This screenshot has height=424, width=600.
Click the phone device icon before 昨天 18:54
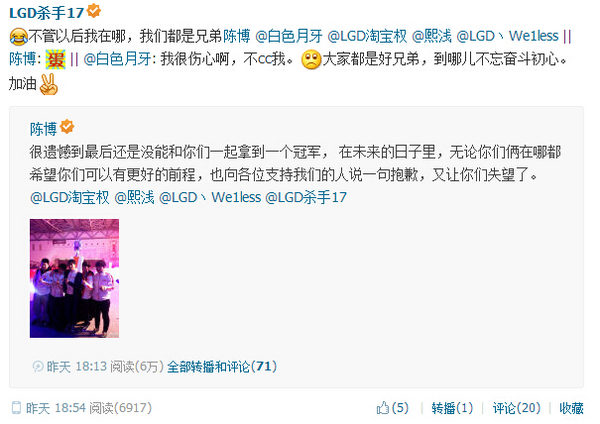[x=16, y=408]
